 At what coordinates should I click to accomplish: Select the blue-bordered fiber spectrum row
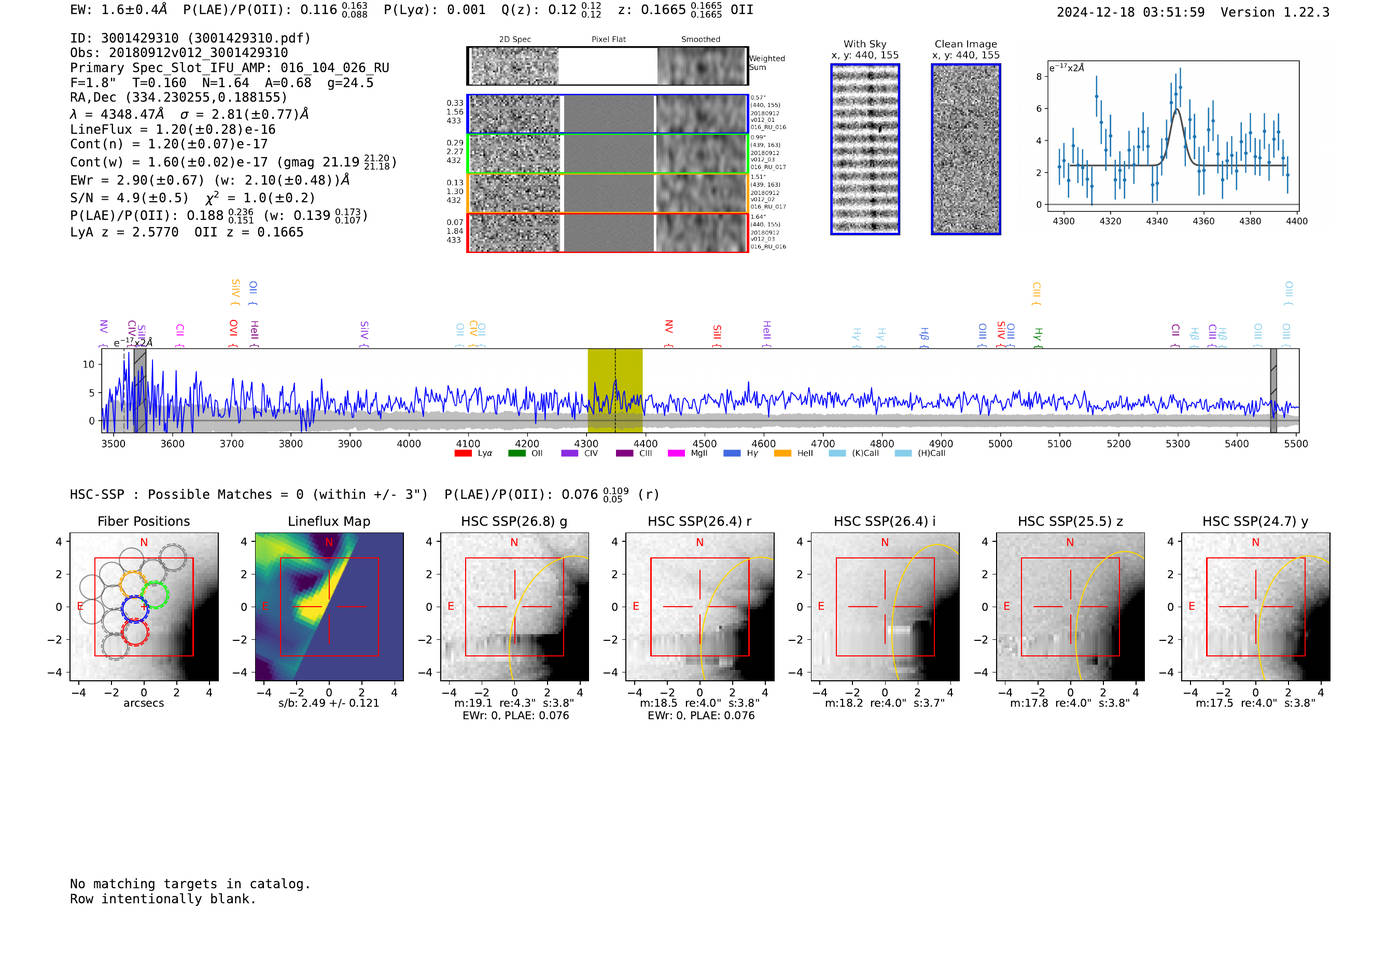[x=607, y=114]
